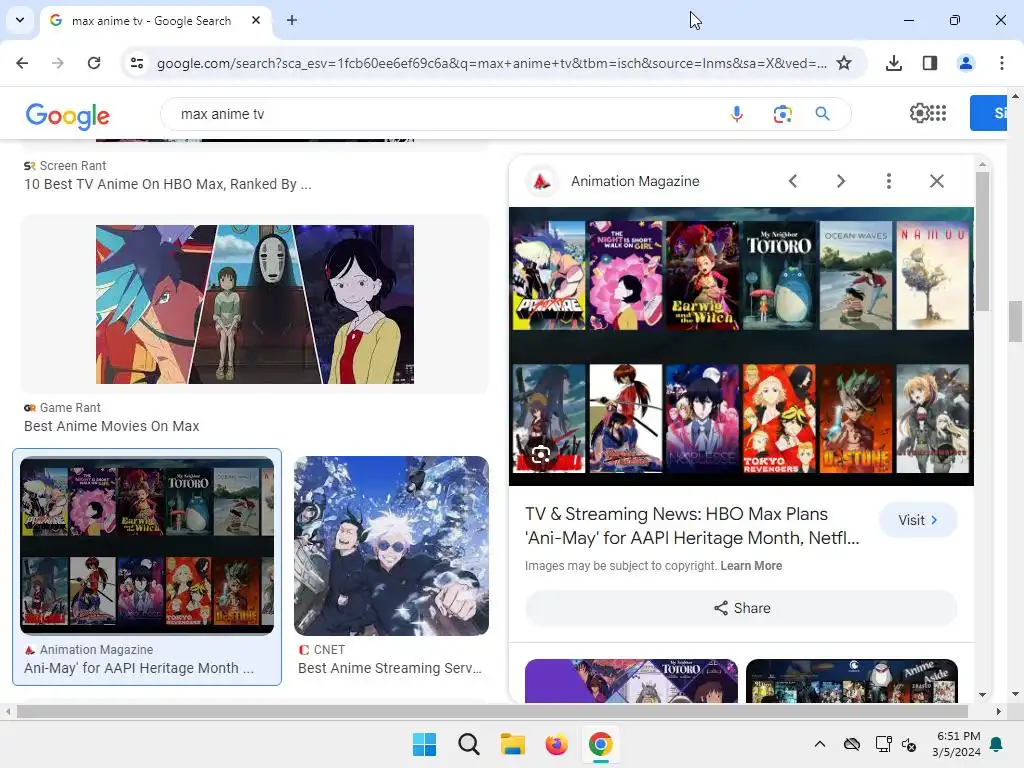Click the max anime tv search box
The image size is (1024, 768).
pyautogui.click(x=444, y=114)
